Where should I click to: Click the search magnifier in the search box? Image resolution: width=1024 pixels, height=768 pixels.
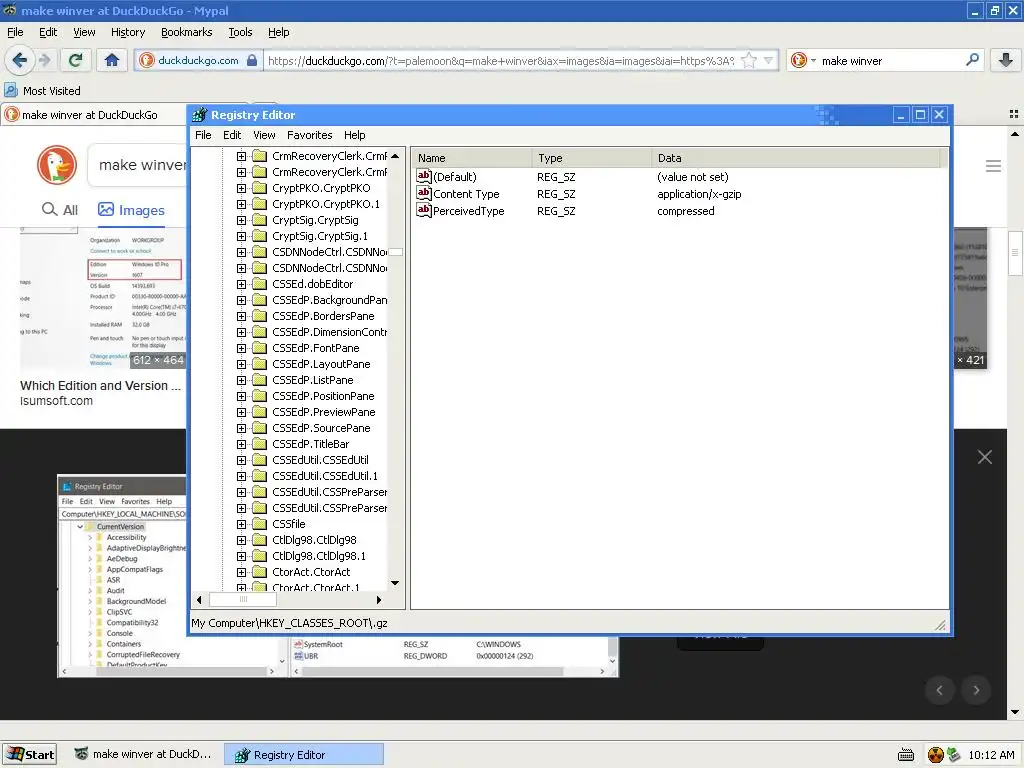coord(972,61)
